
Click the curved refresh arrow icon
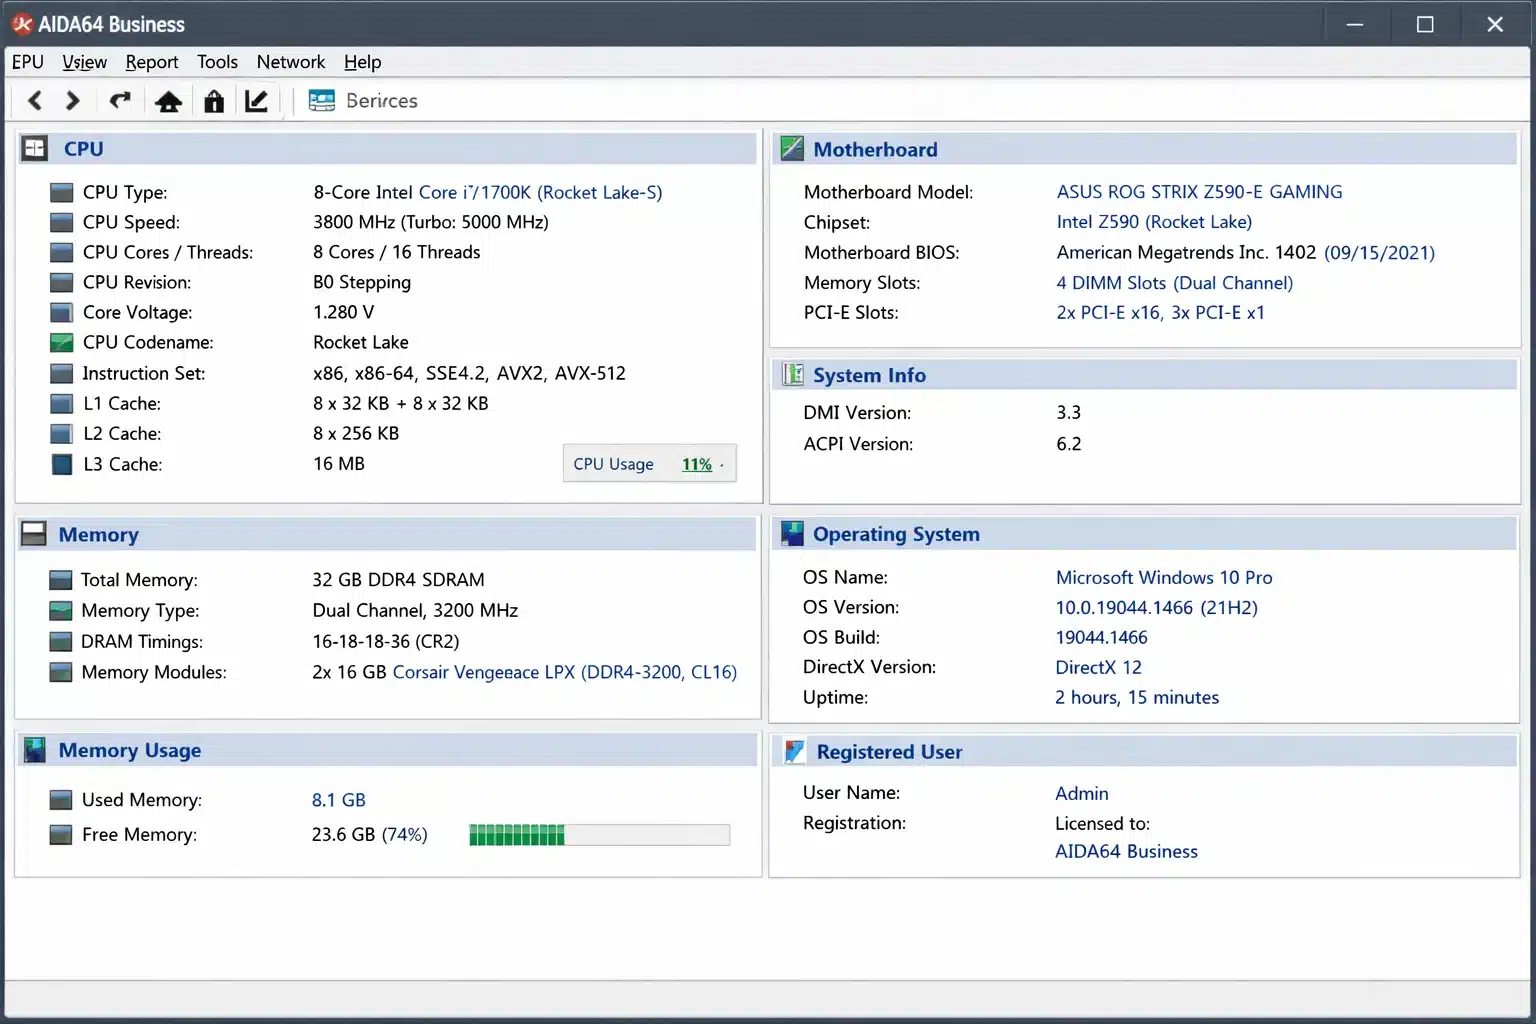[120, 101]
